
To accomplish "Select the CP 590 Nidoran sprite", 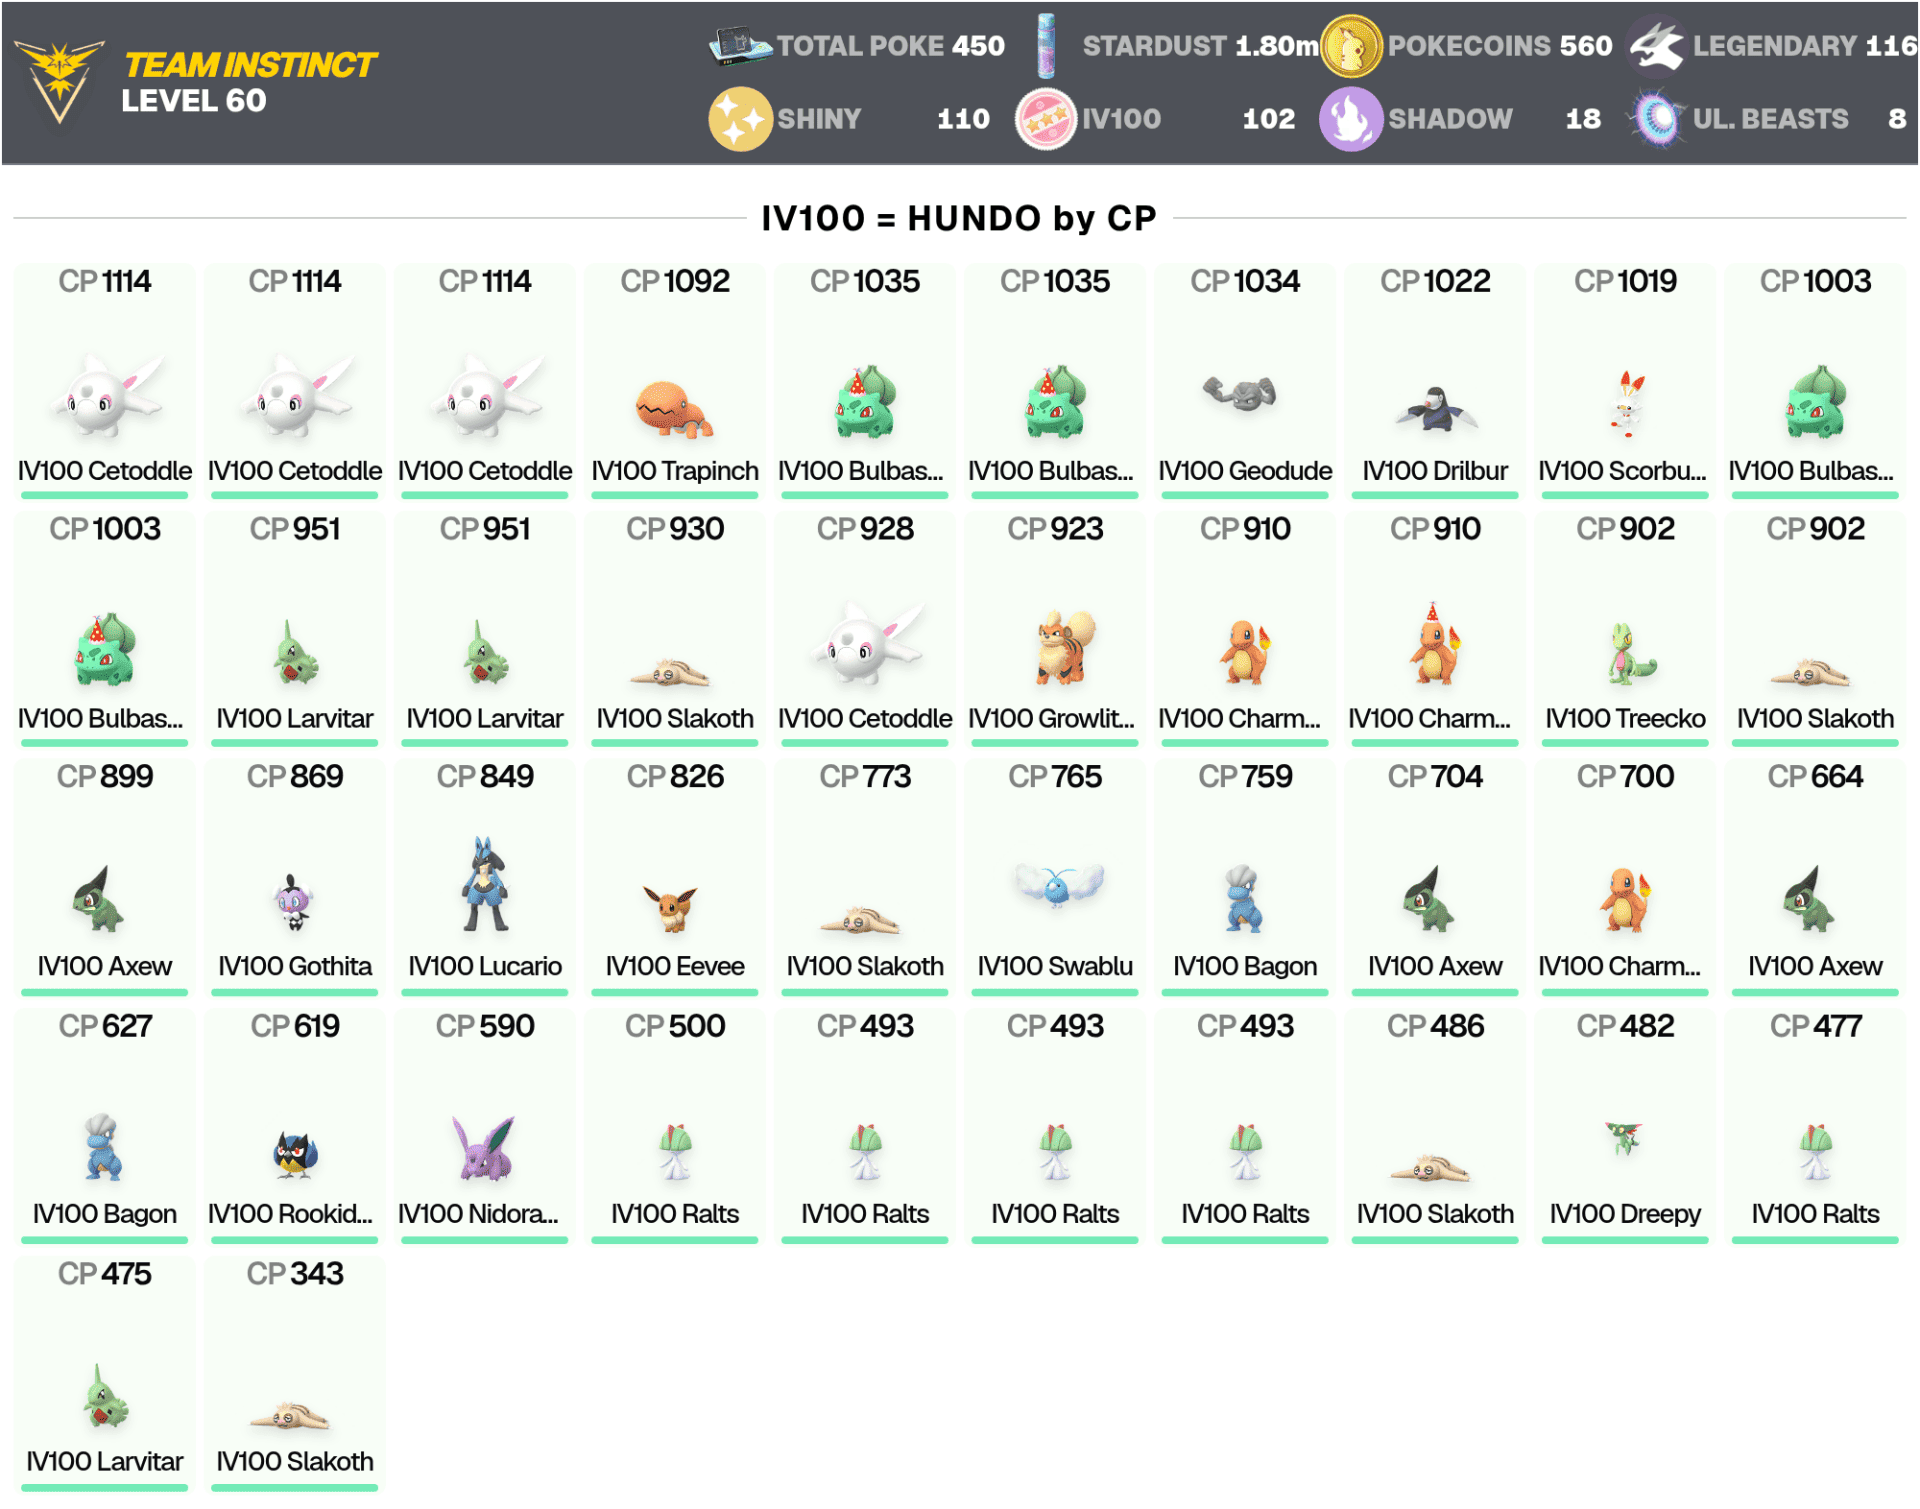I will point(484,1147).
